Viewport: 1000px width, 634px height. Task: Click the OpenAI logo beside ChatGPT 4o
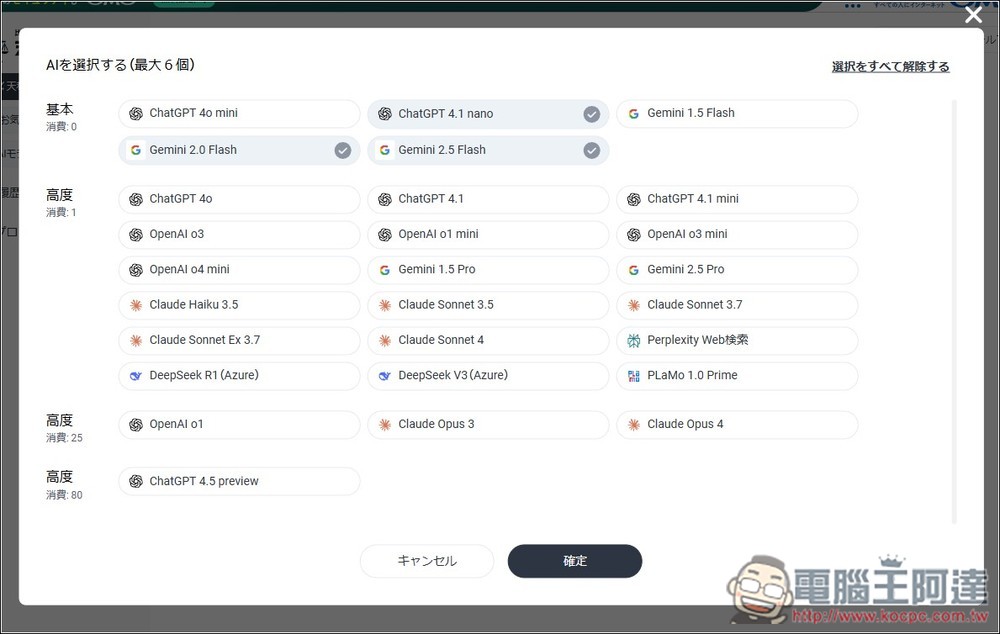pyautogui.click(x=136, y=200)
